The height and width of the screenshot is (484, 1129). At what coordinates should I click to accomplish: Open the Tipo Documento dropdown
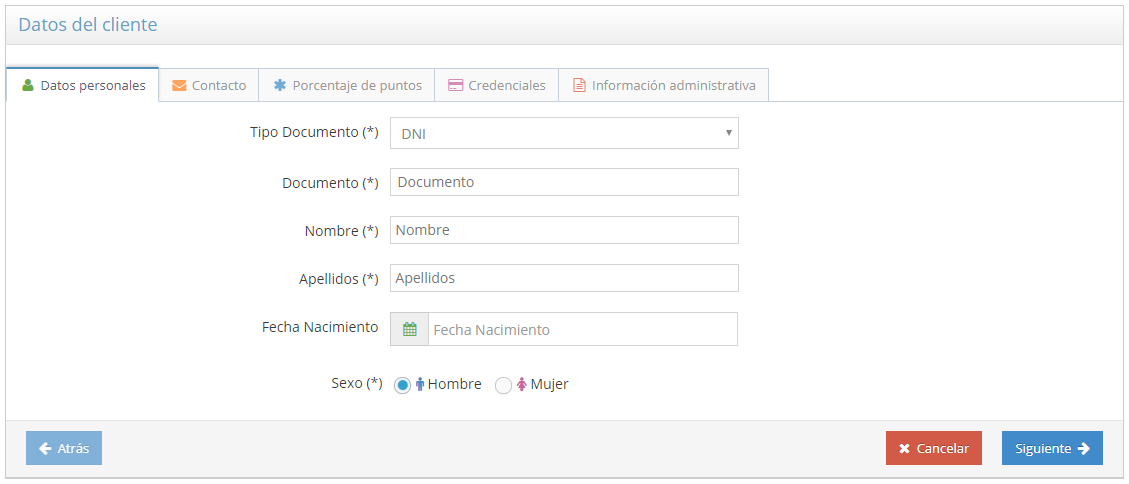563,133
